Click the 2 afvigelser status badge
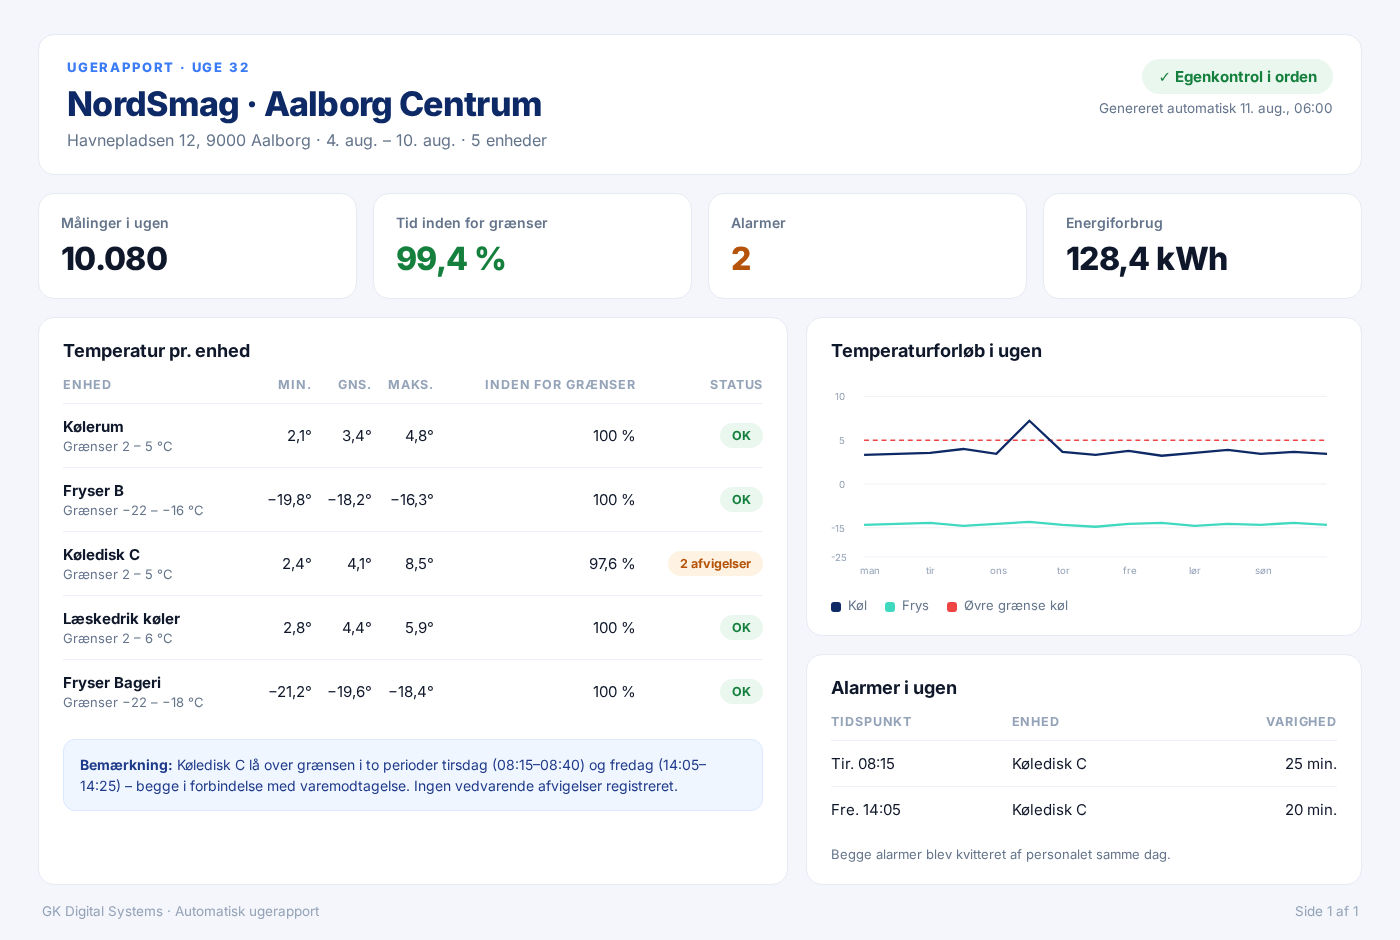Viewport: 1400px width, 940px height. 715,564
